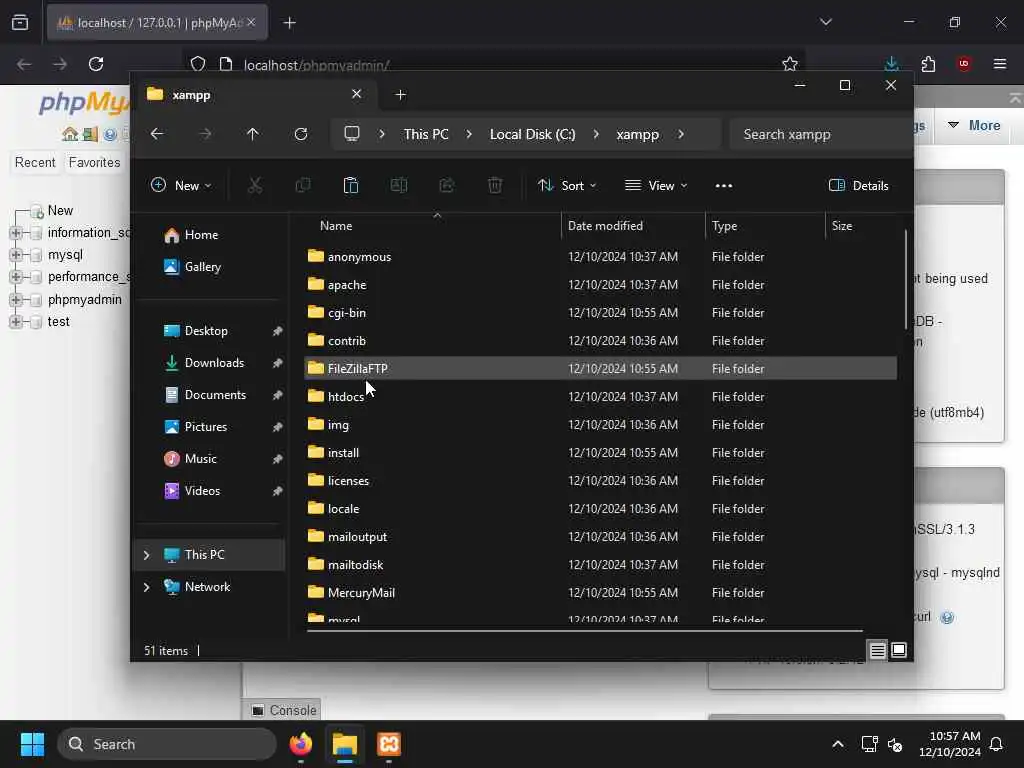Click Search xampp field
Screen dimensions: 1024x768
point(820,134)
